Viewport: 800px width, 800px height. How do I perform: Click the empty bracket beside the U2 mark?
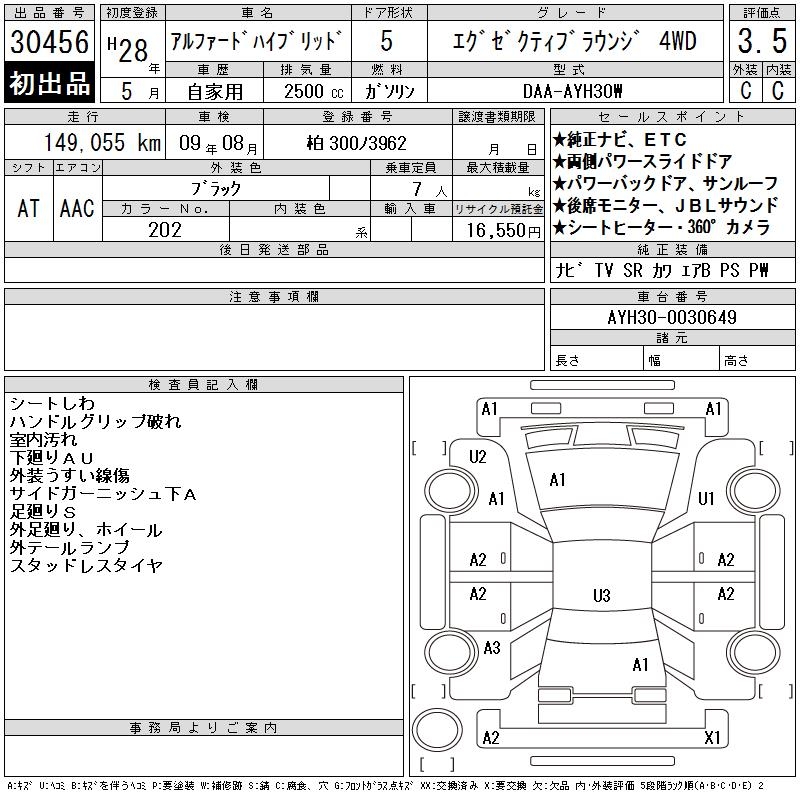[428, 447]
